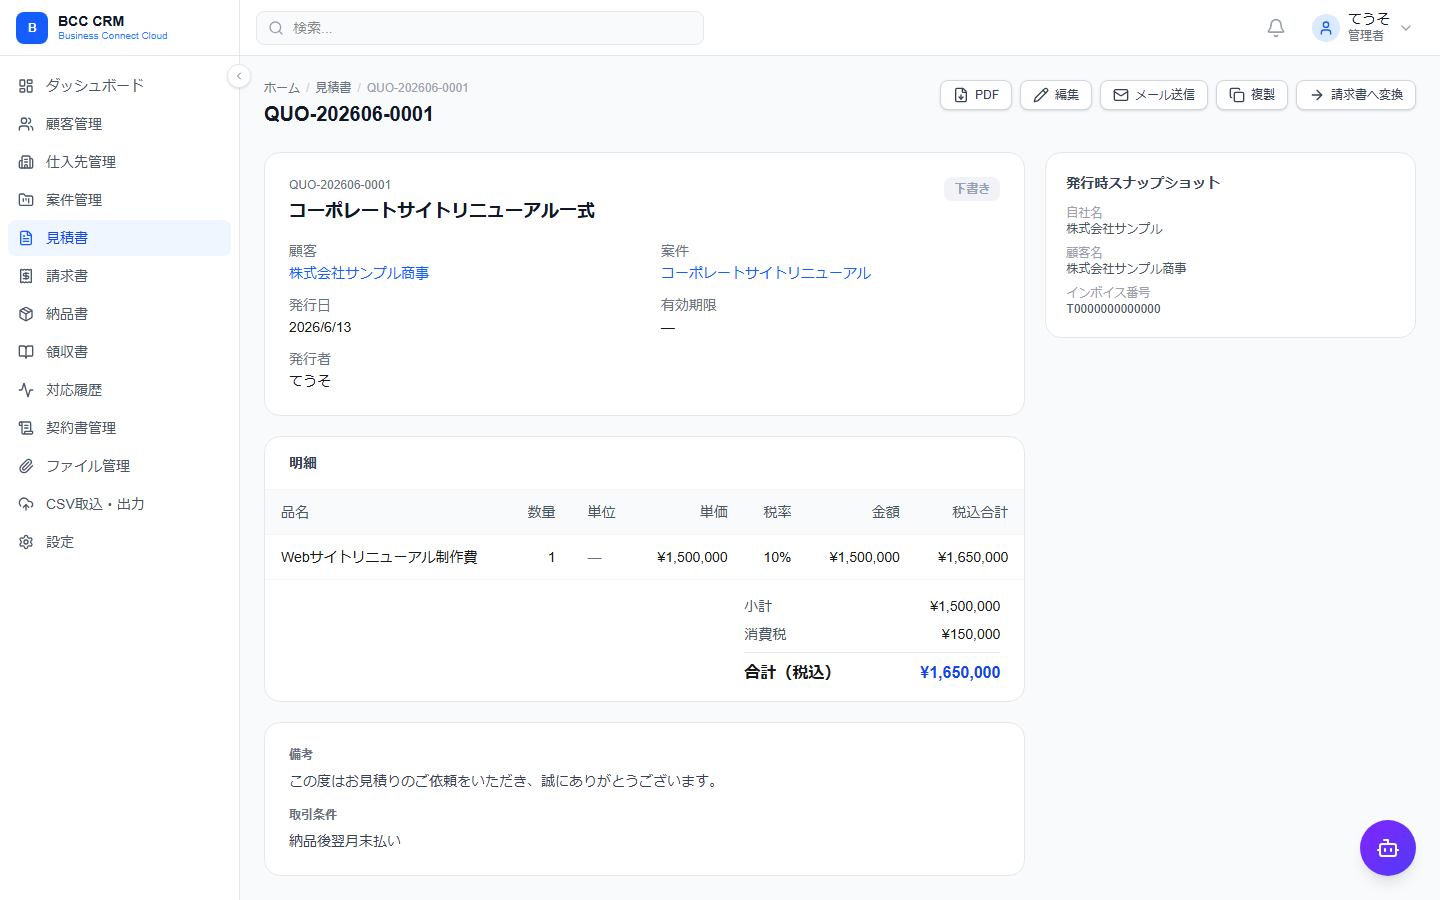The height and width of the screenshot is (900, 1440).
Task: Open the customer link 株式会社サンプル商事
Action: pos(359,273)
